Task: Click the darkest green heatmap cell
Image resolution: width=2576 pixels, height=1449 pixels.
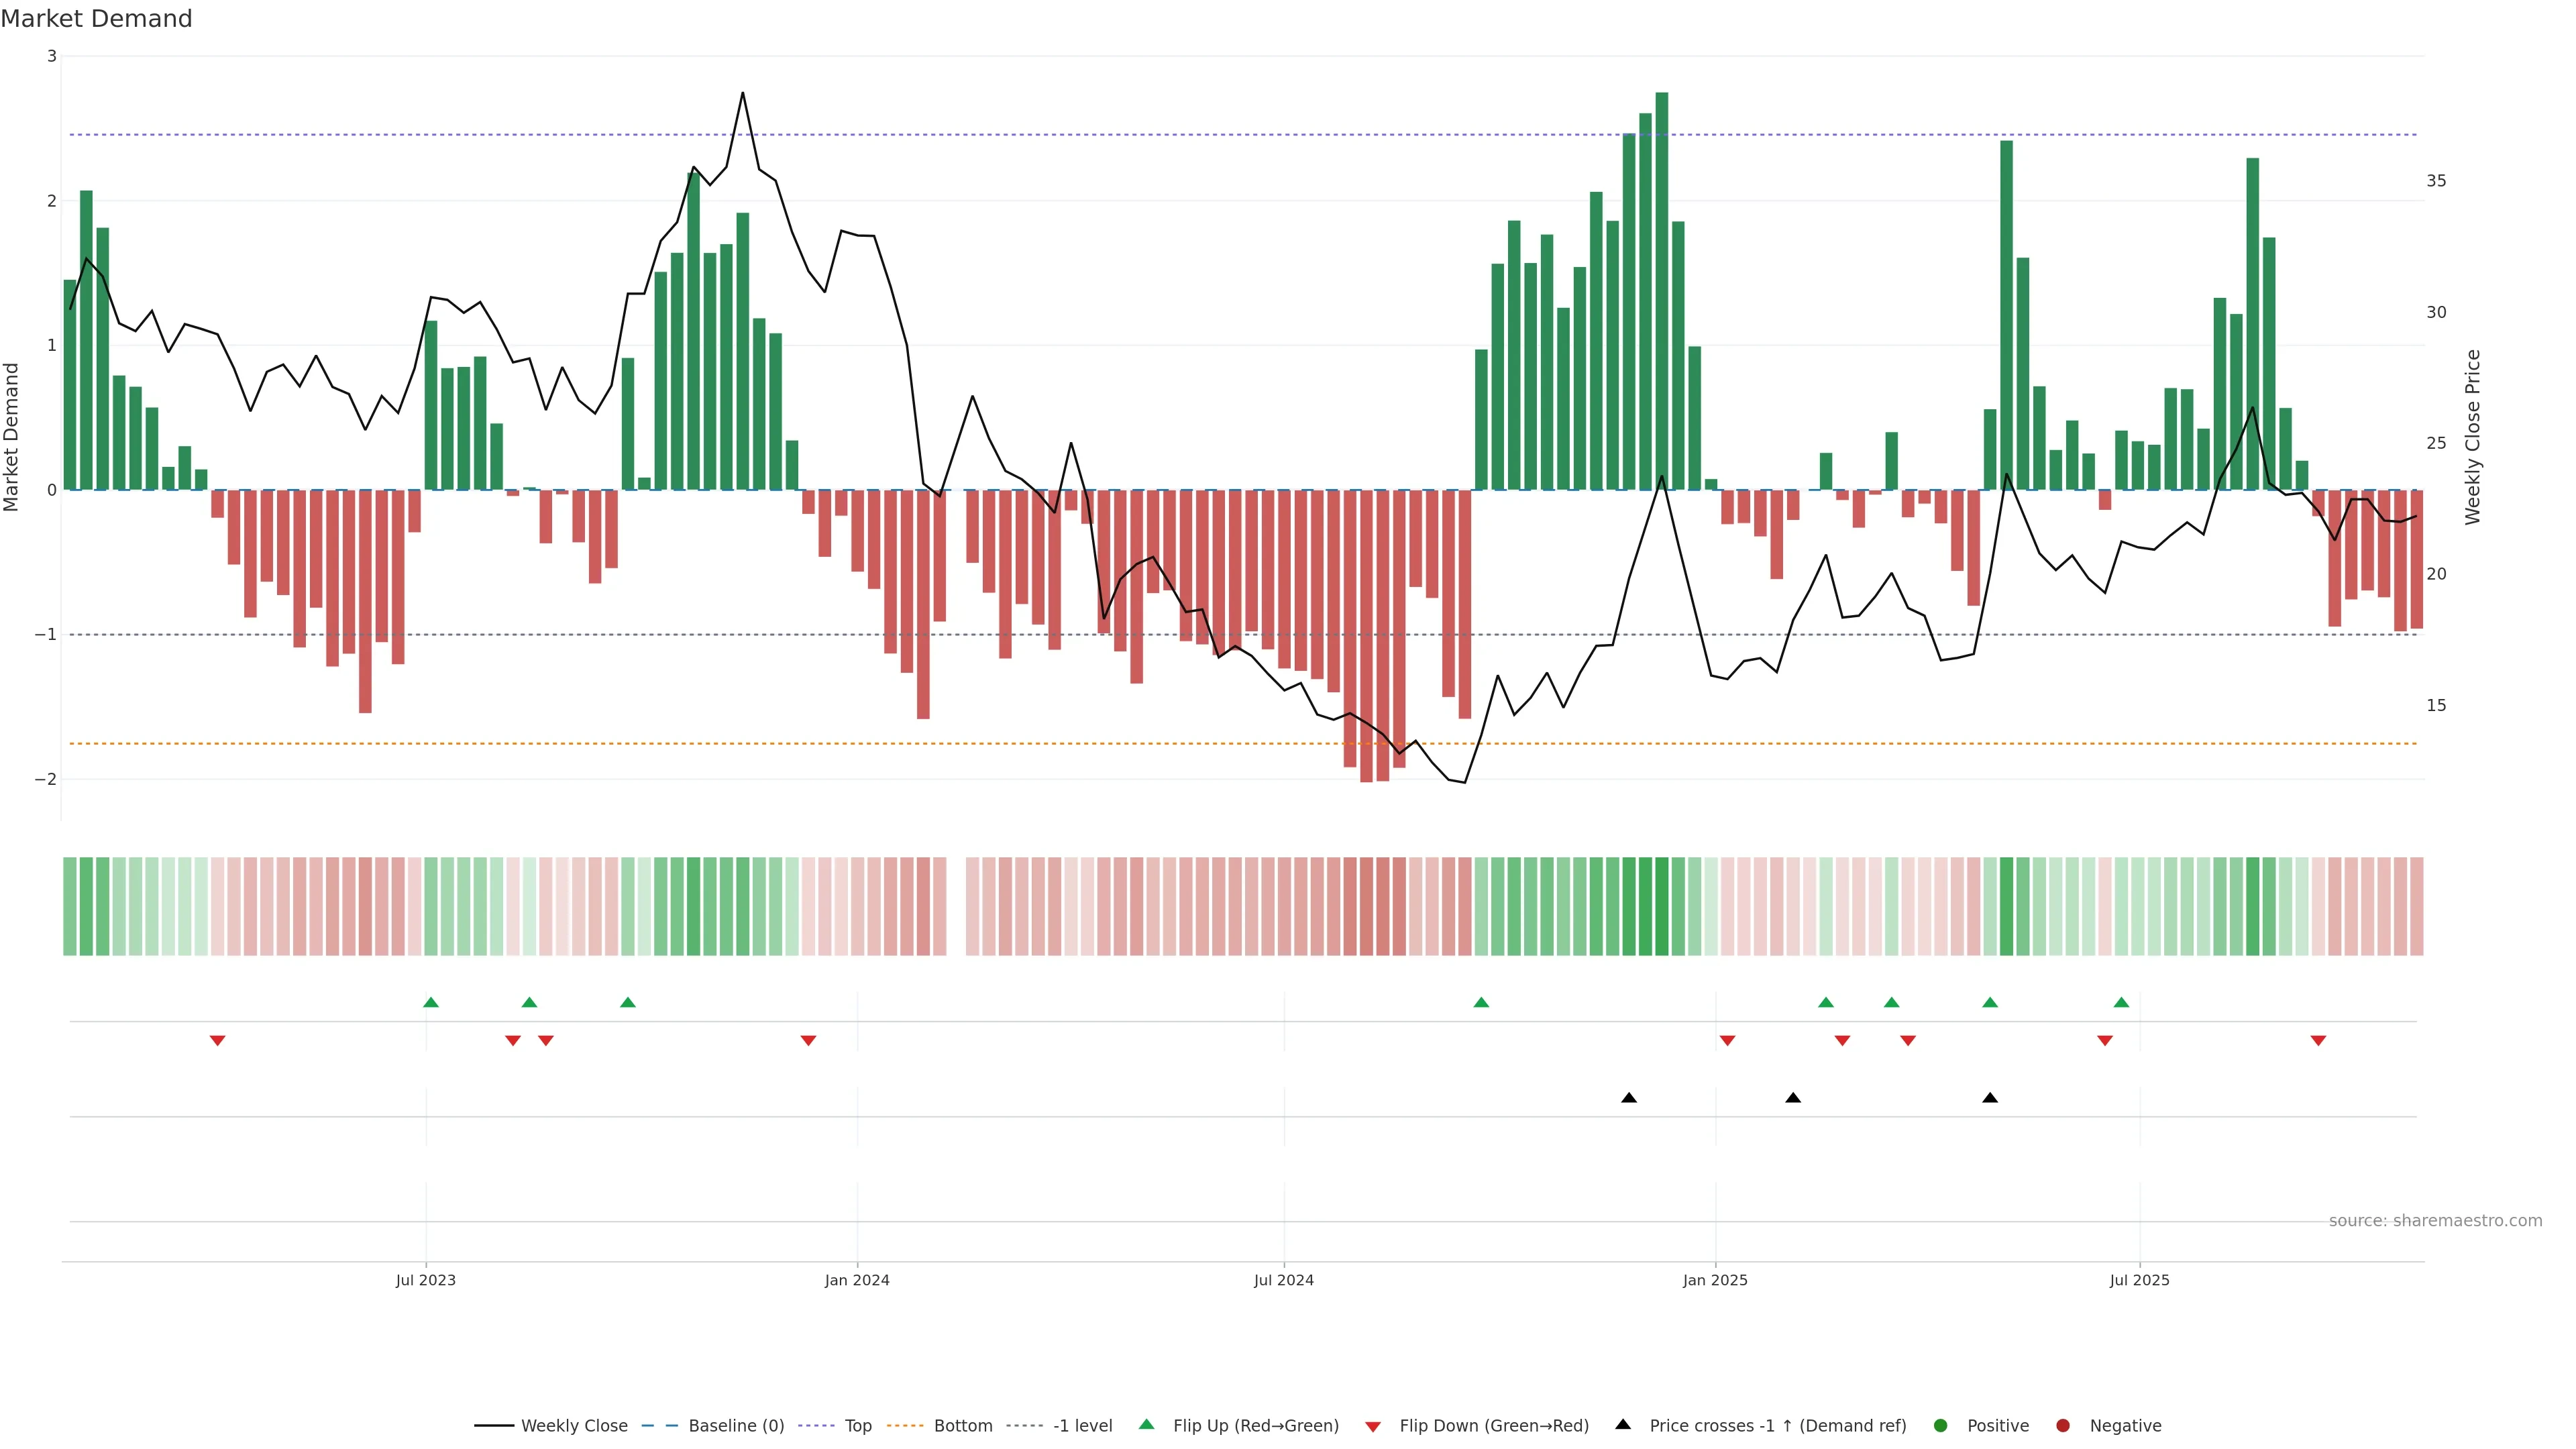Action: 1662,906
